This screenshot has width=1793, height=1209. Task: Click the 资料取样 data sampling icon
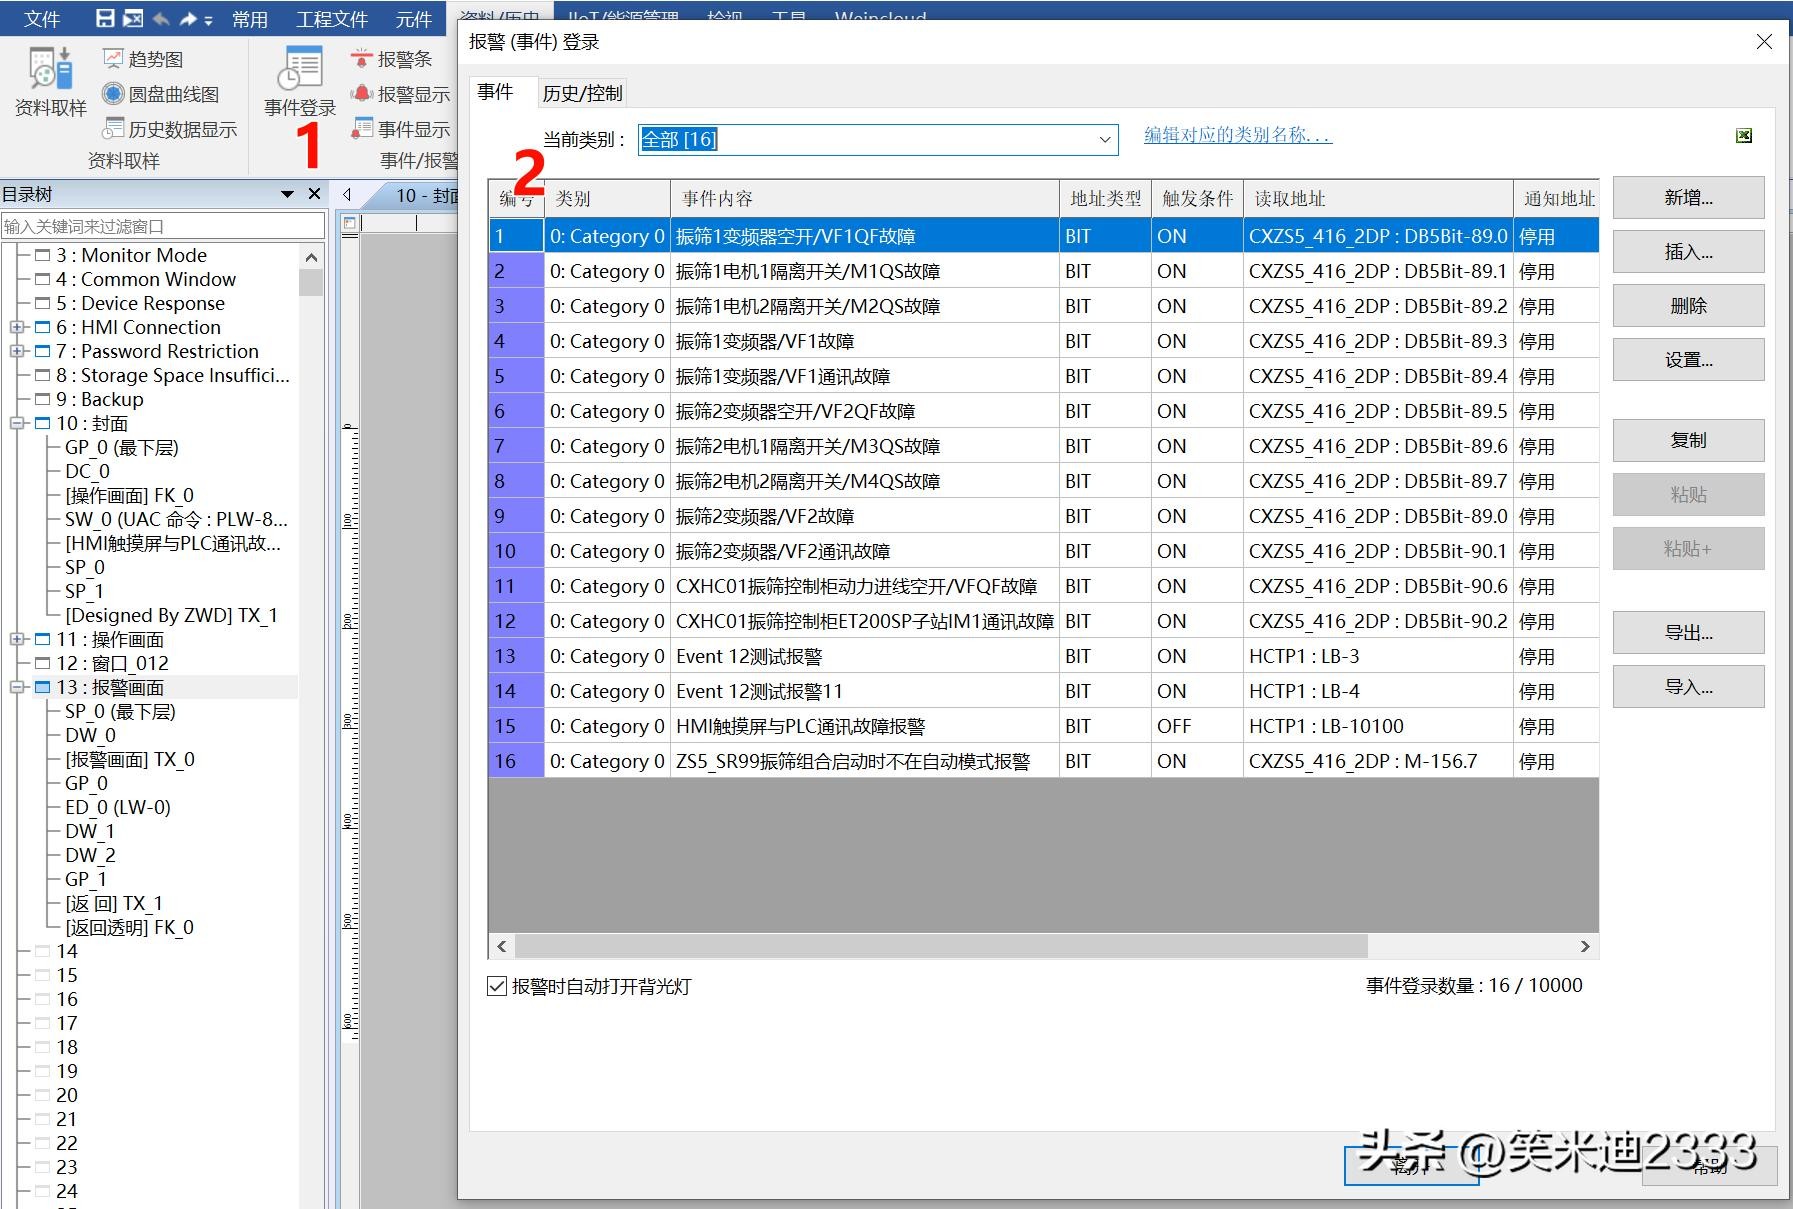(50, 70)
